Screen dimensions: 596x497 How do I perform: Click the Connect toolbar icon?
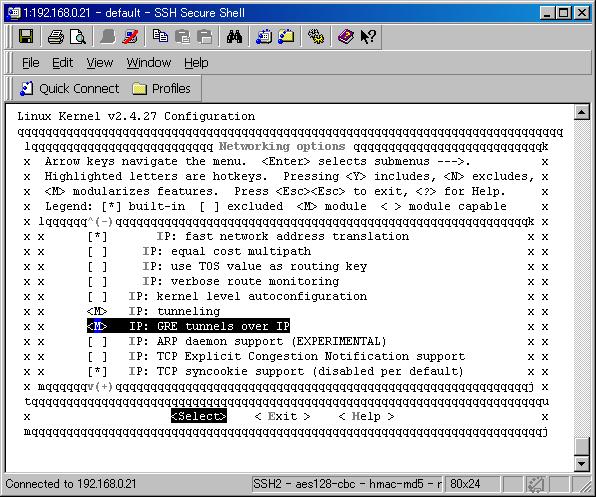coord(108,37)
